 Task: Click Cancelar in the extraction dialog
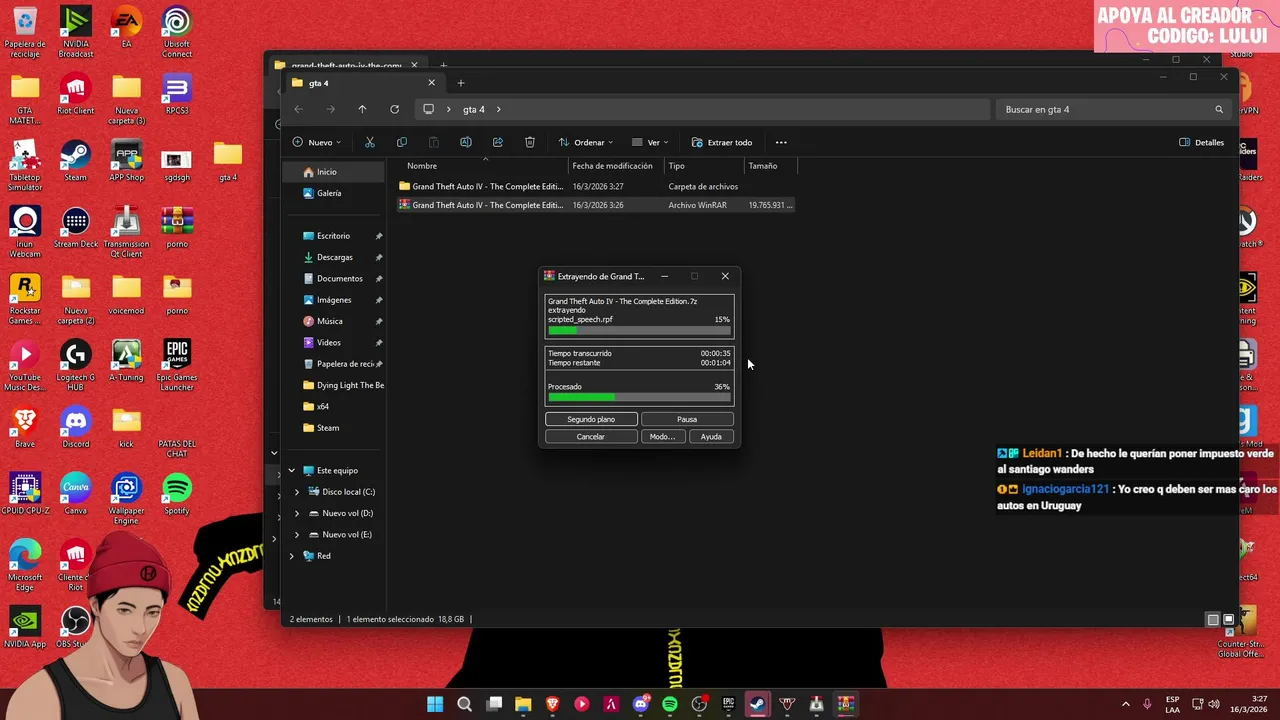tap(591, 436)
